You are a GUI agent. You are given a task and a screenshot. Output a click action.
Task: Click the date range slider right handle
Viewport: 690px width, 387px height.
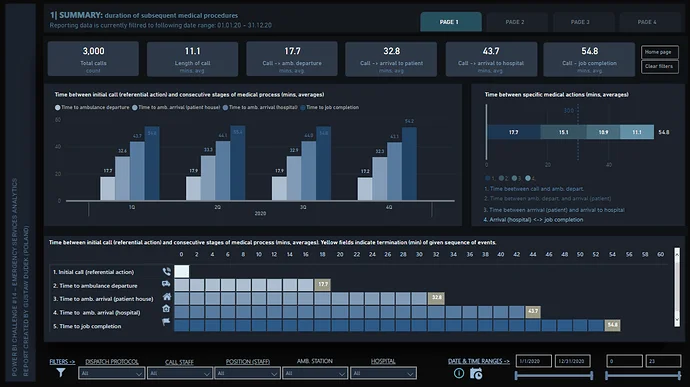click(x=592, y=376)
